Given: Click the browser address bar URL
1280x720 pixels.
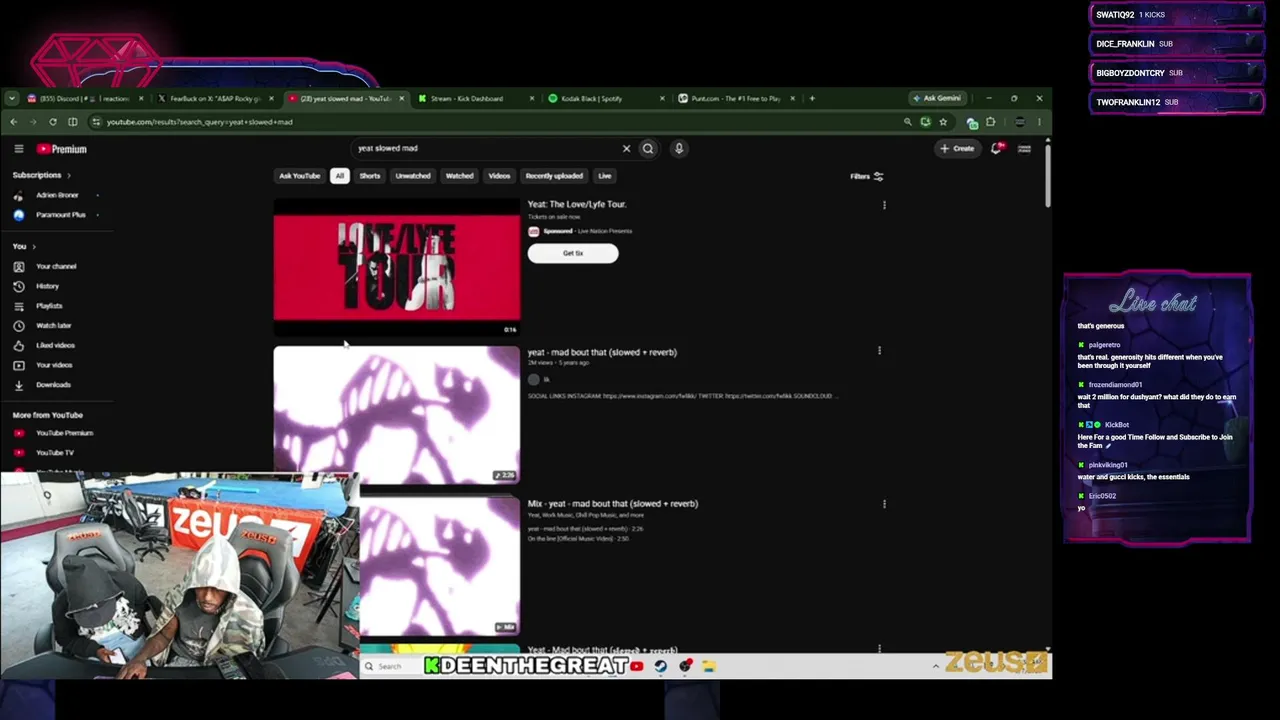Looking at the screenshot, I should [200, 123].
